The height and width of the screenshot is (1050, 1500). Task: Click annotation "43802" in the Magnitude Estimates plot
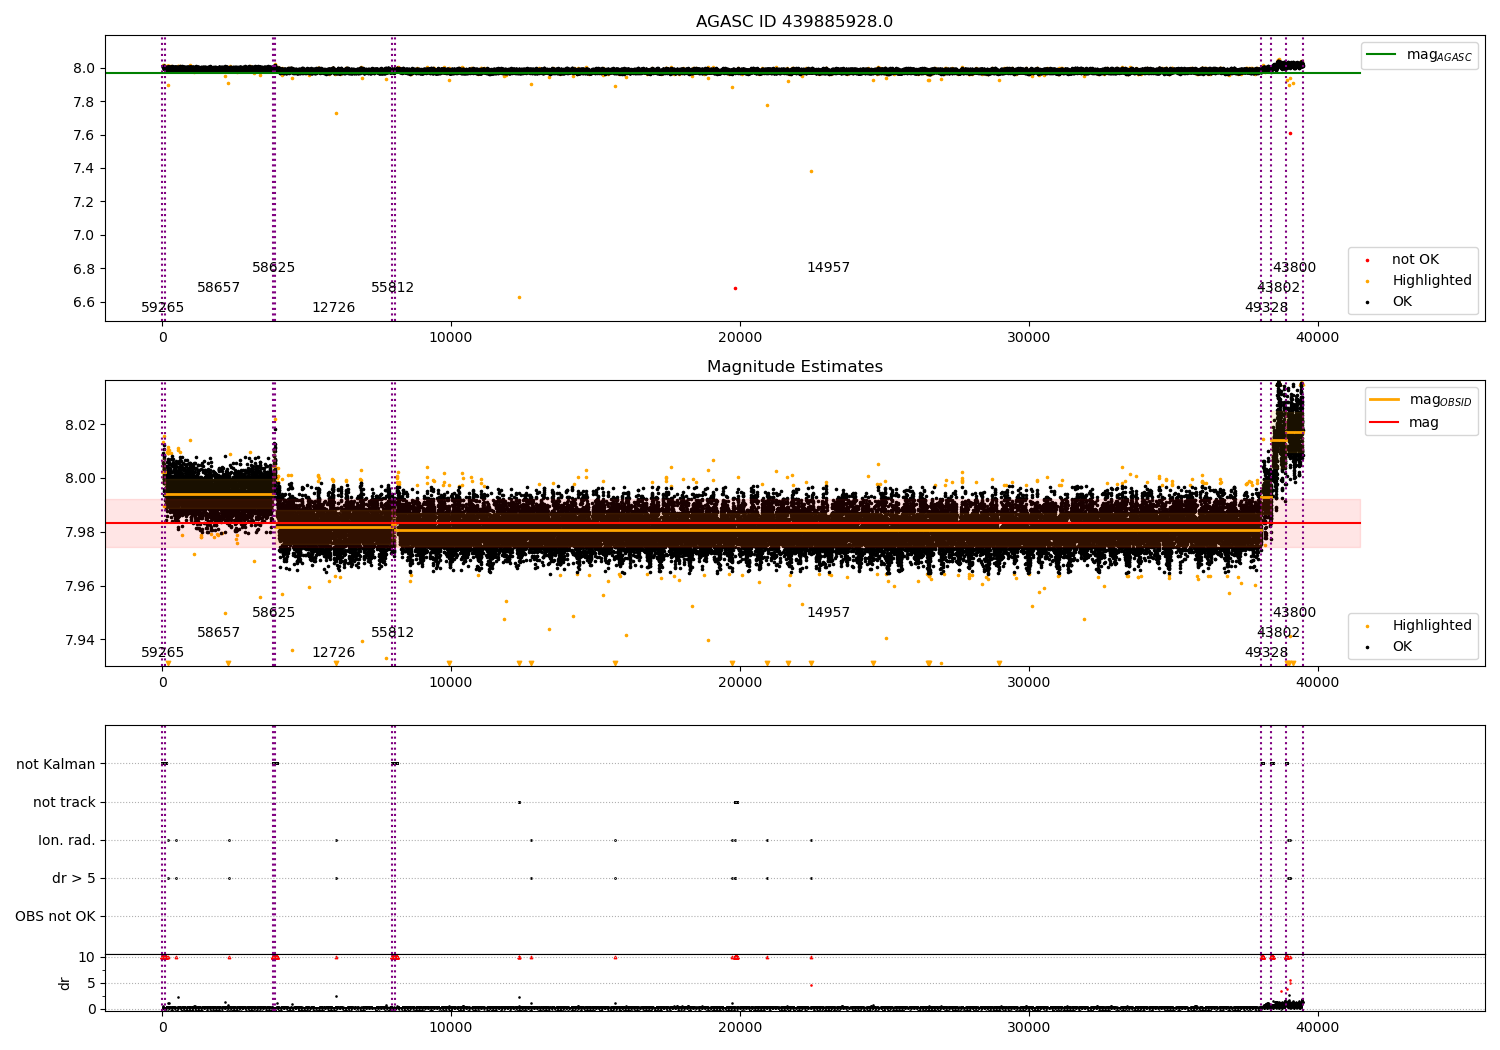click(x=1278, y=633)
